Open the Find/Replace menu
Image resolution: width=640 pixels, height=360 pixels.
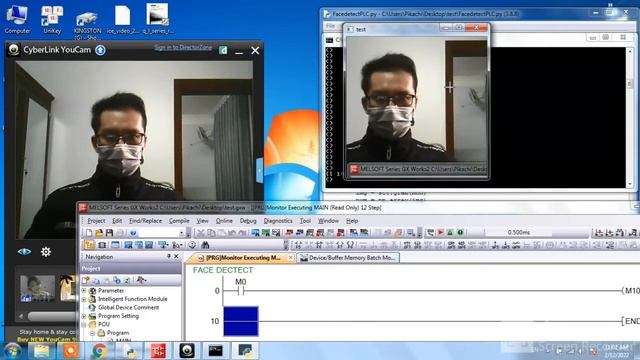pos(145,221)
